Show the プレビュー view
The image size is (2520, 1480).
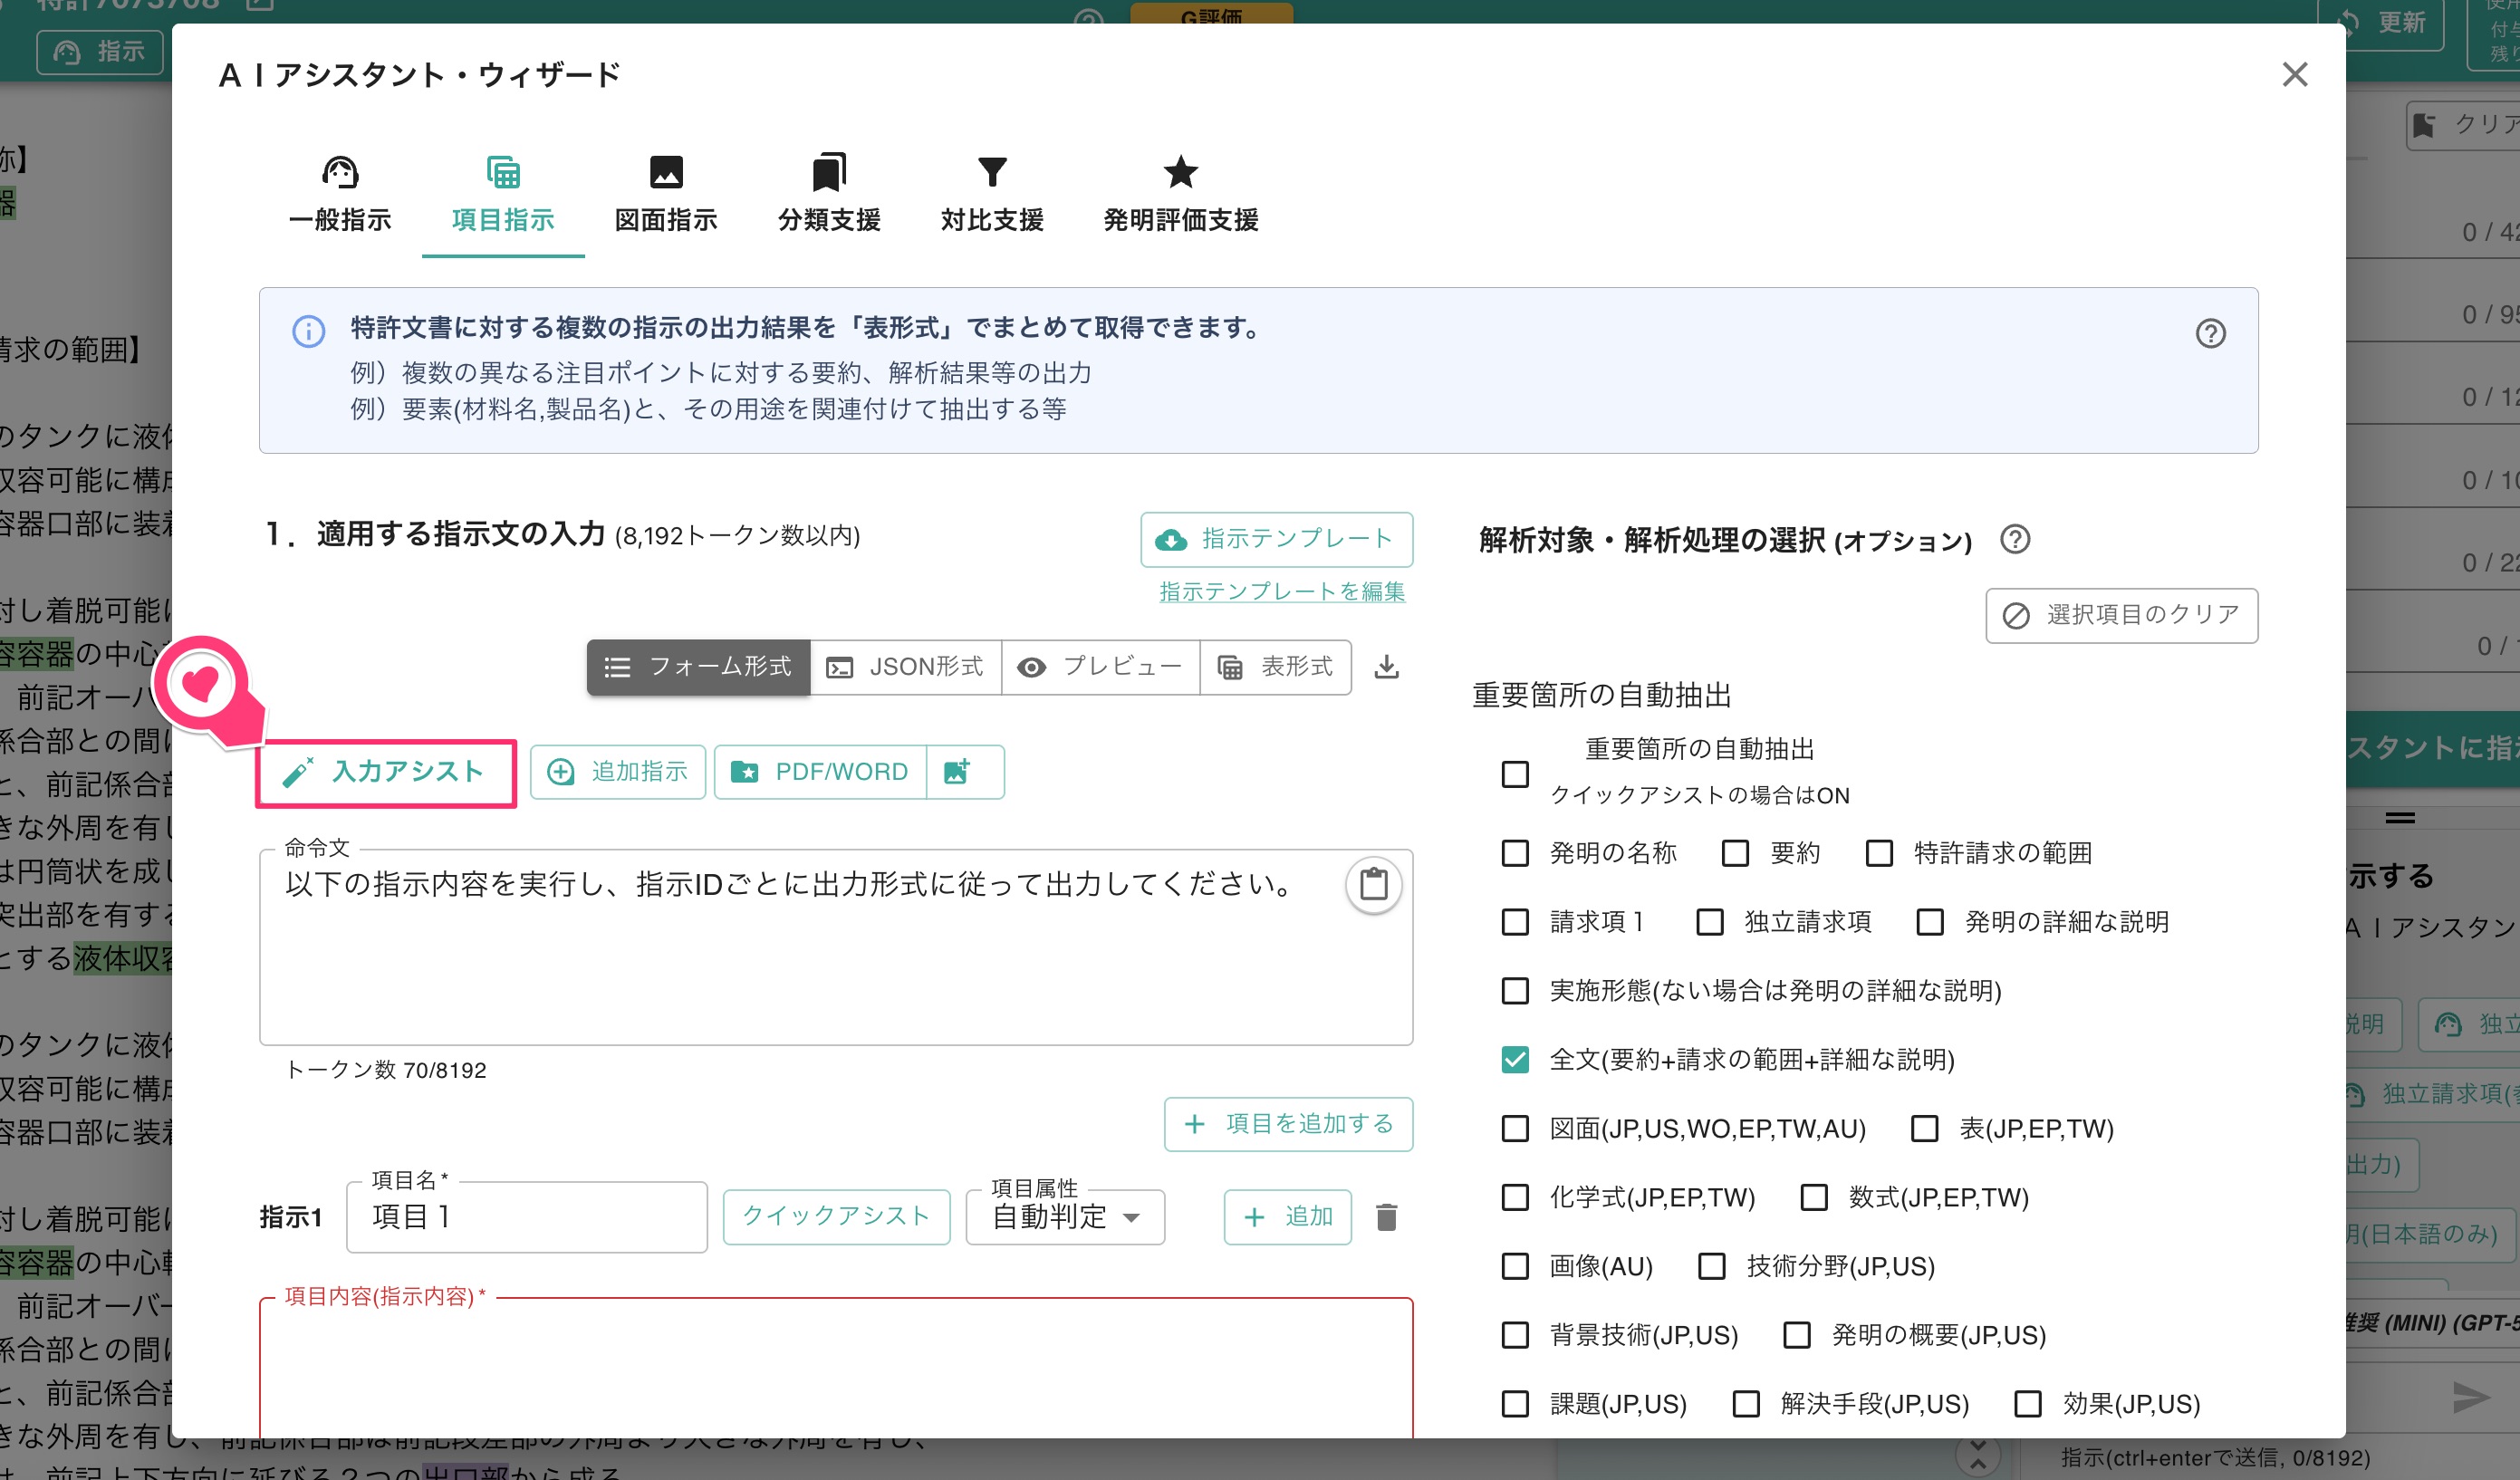click(x=1100, y=667)
